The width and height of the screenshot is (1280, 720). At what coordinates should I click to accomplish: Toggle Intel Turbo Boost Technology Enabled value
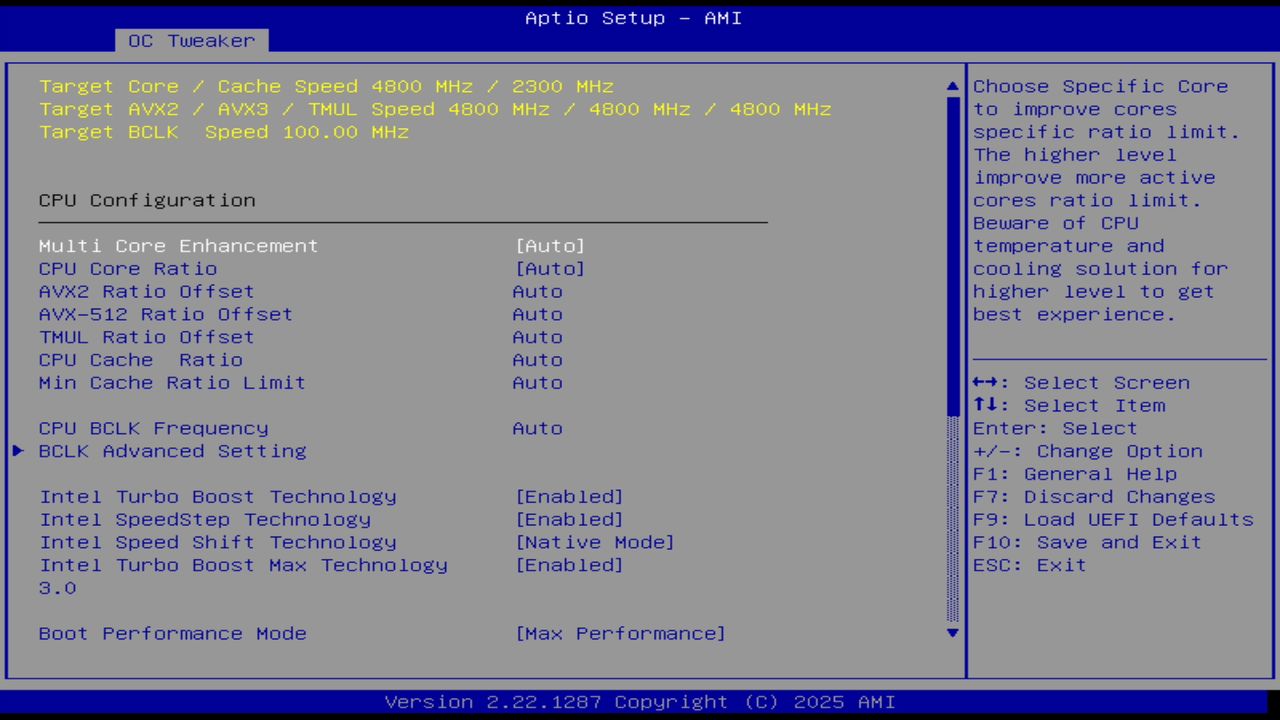569,497
